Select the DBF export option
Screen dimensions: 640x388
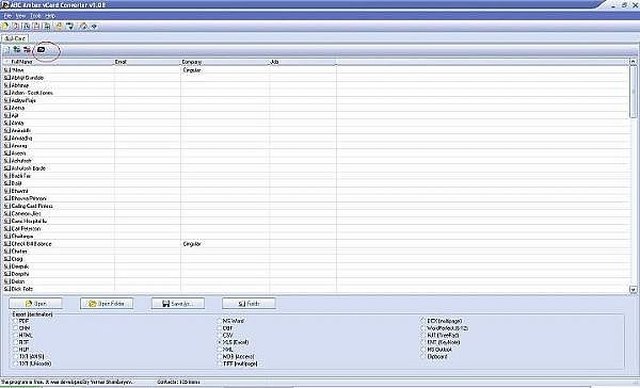coord(225,328)
